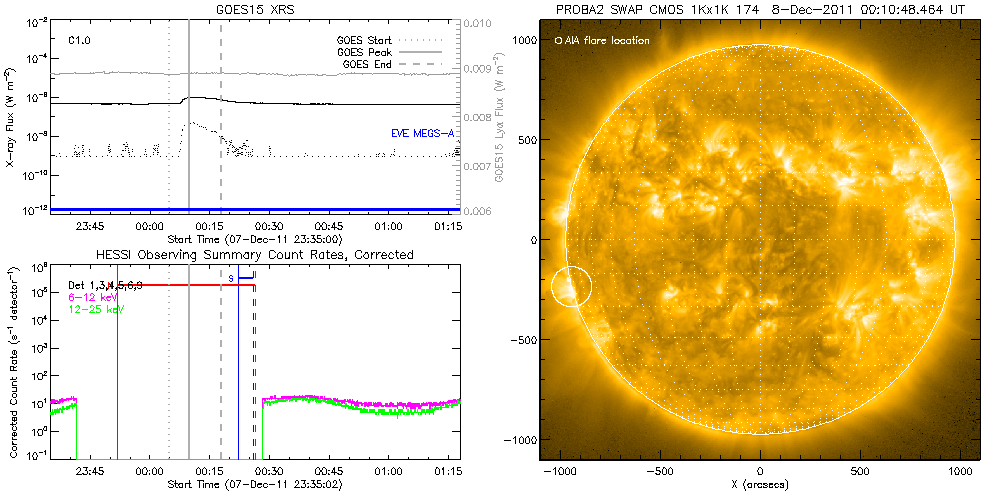Click the PROBA2 SWAP image title
Image resolution: width=1000 pixels, height=500 pixels.
coord(760,9)
